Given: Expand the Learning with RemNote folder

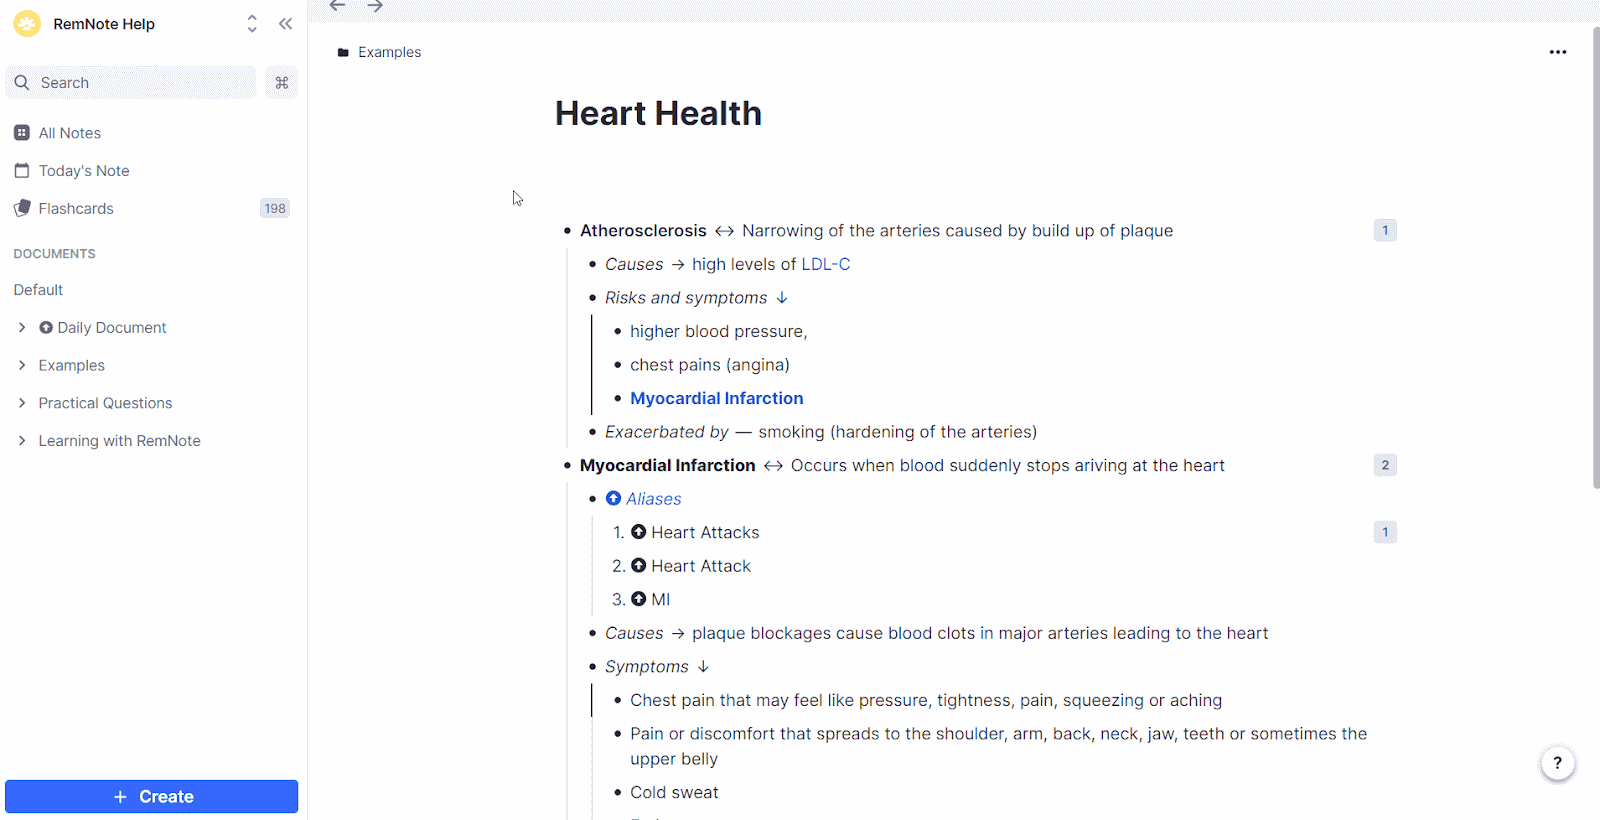Looking at the screenshot, I should pos(22,441).
